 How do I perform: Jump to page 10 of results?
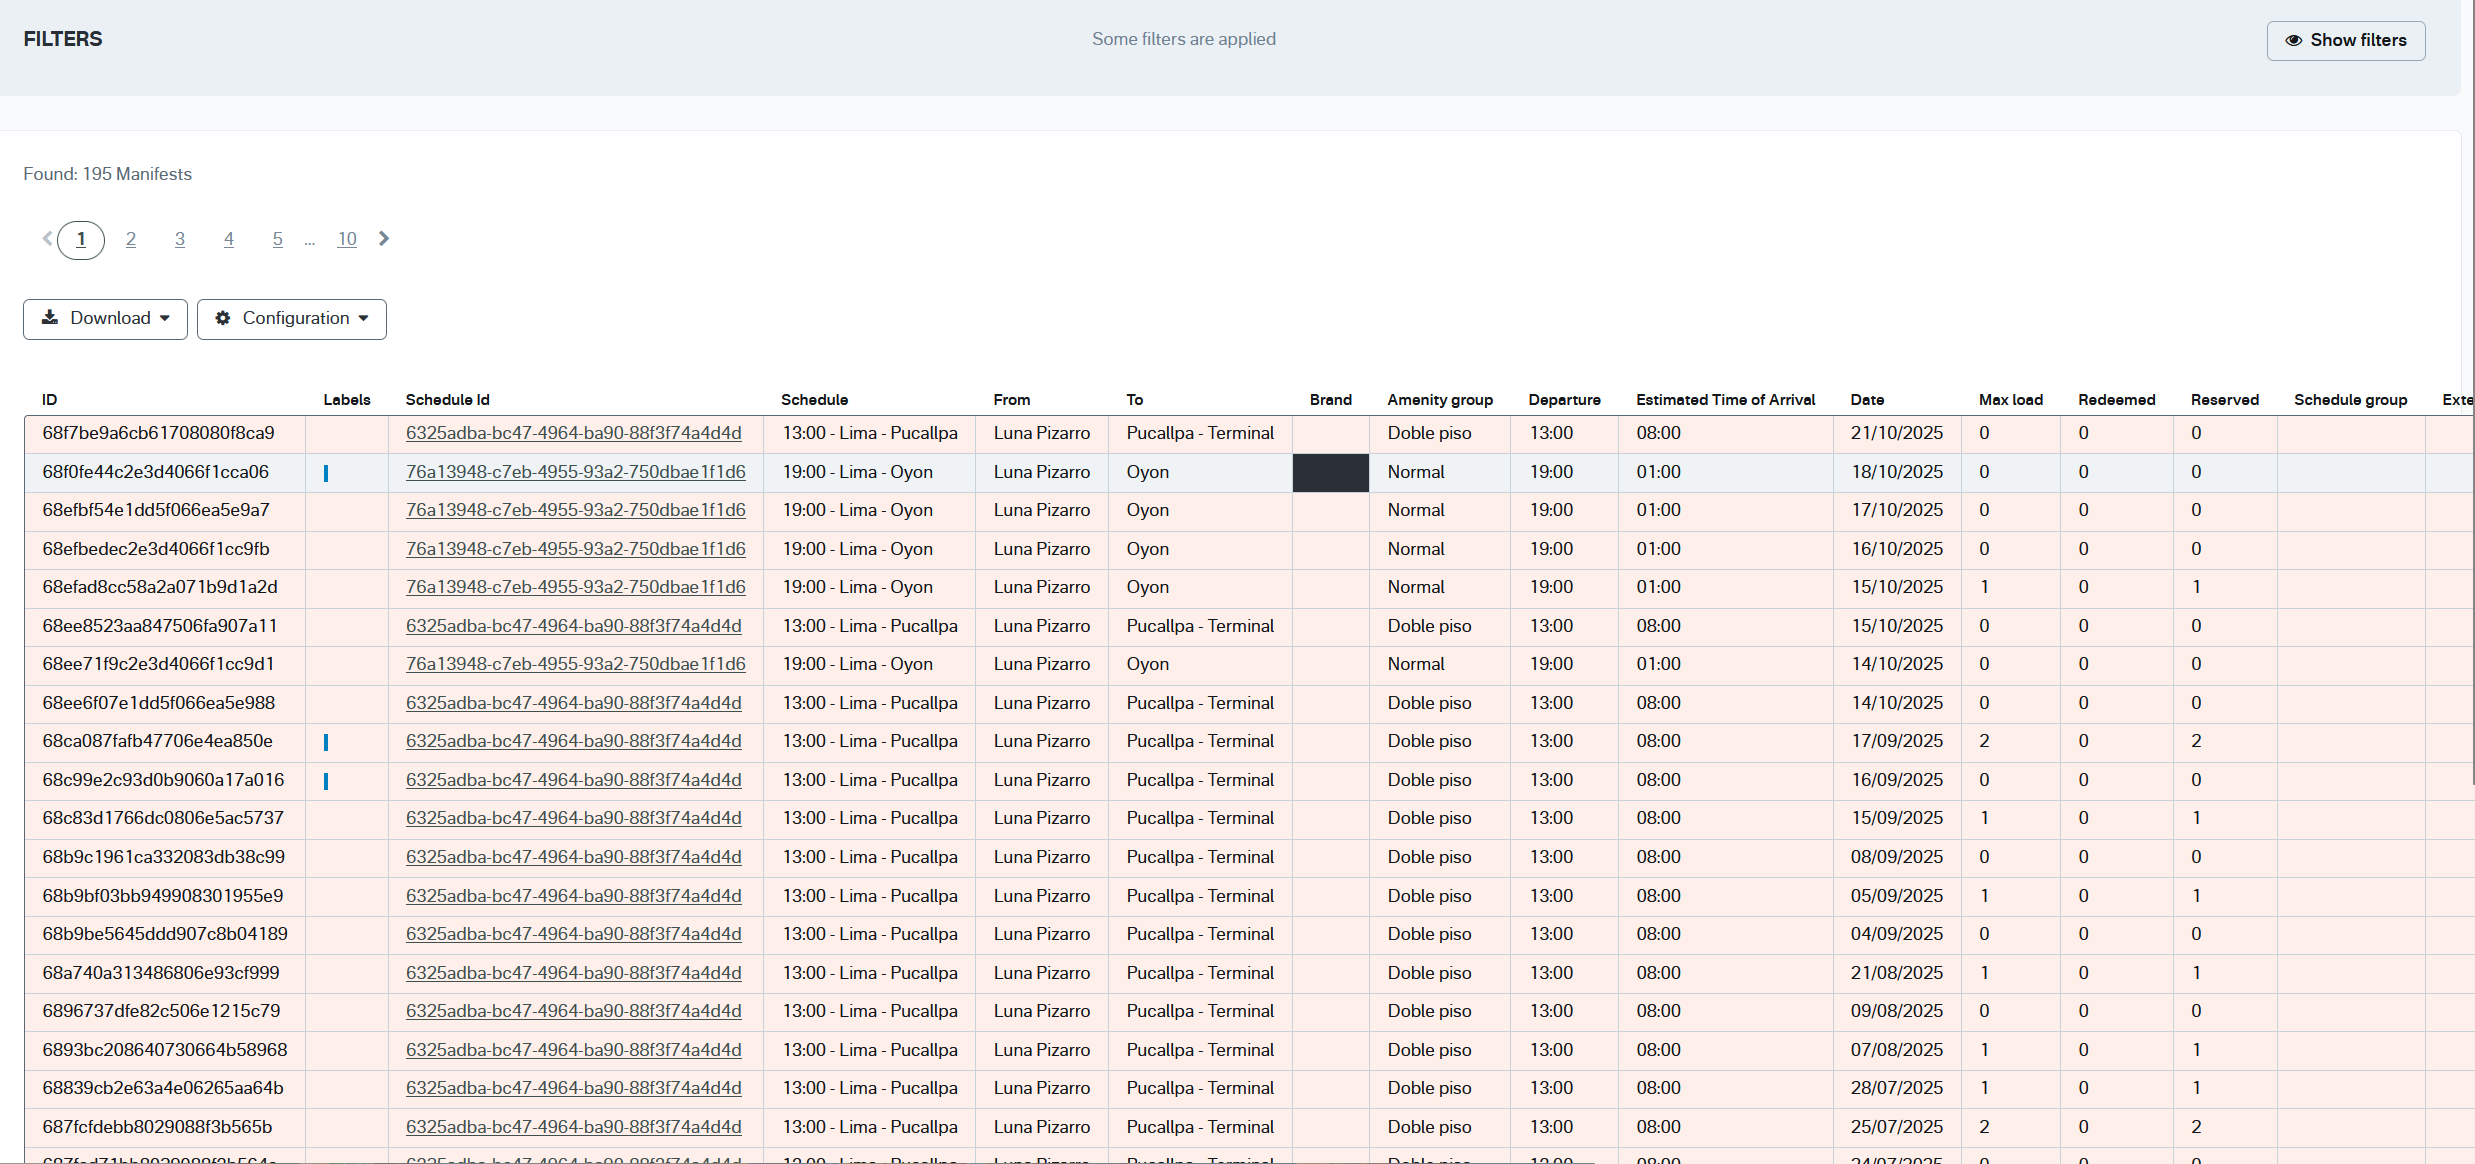pyautogui.click(x=347, y=240)
